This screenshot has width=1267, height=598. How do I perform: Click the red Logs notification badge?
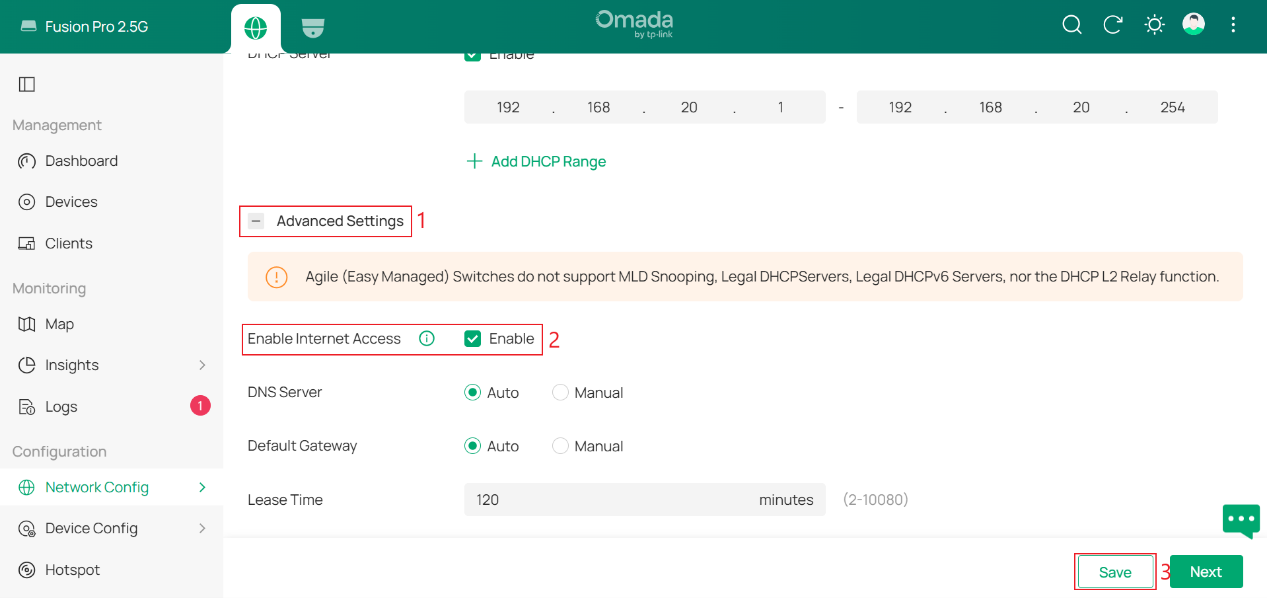click(200, 406)
